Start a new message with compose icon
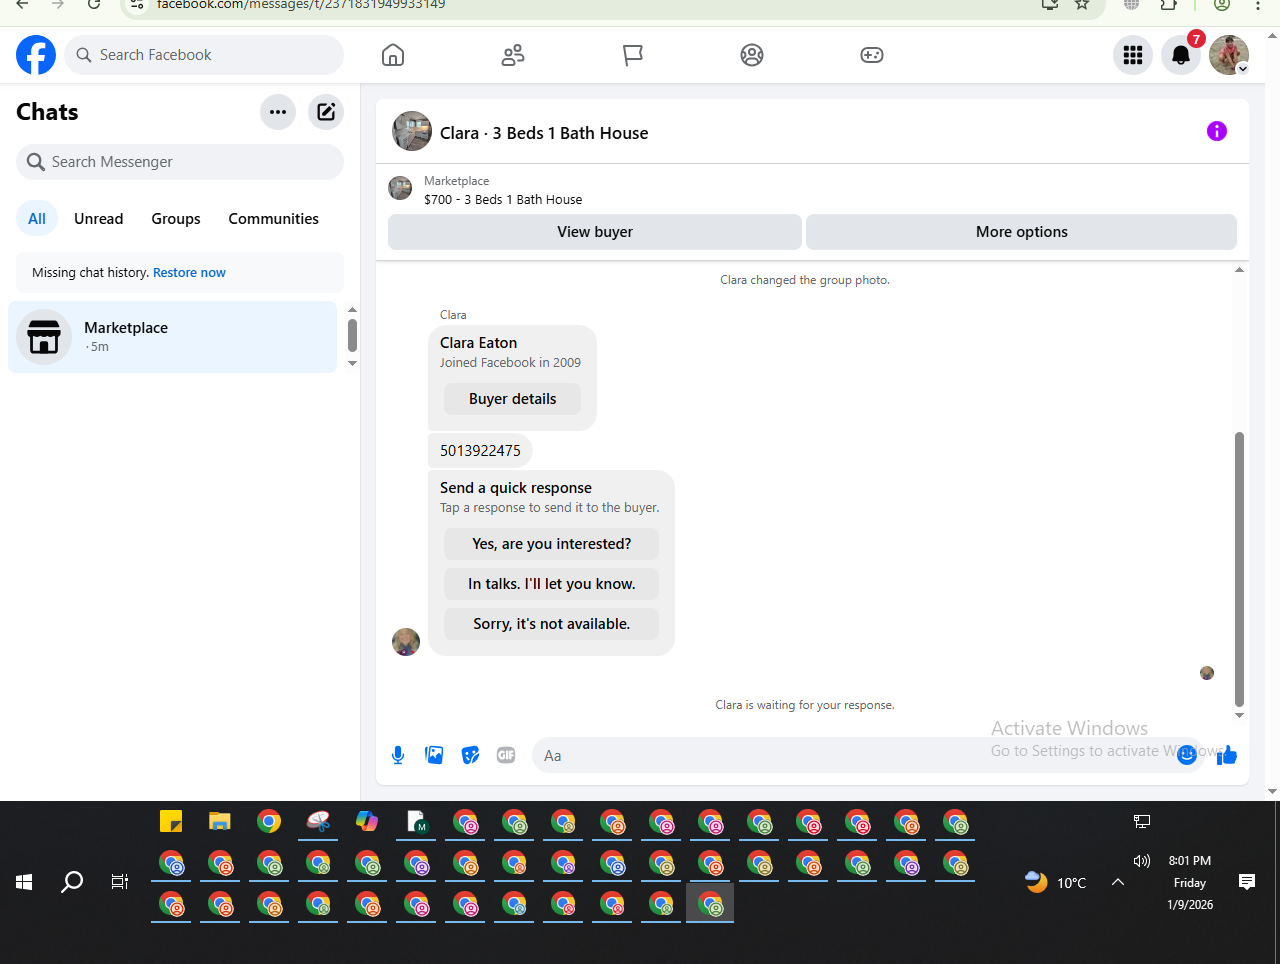 [326, 112]
